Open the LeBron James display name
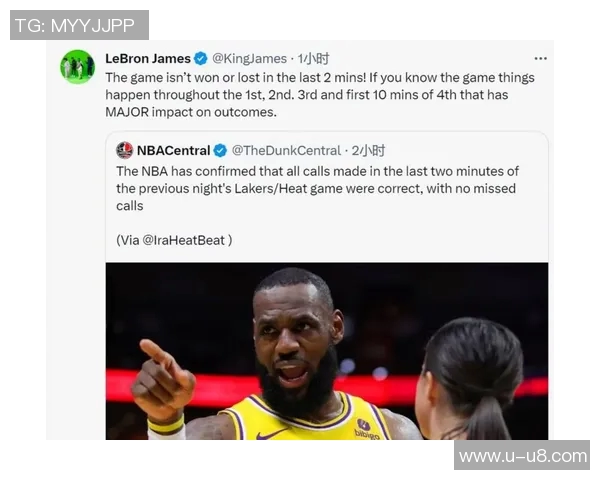The height and width of the screenshot is (480, 600). click(x=147, y=59)
